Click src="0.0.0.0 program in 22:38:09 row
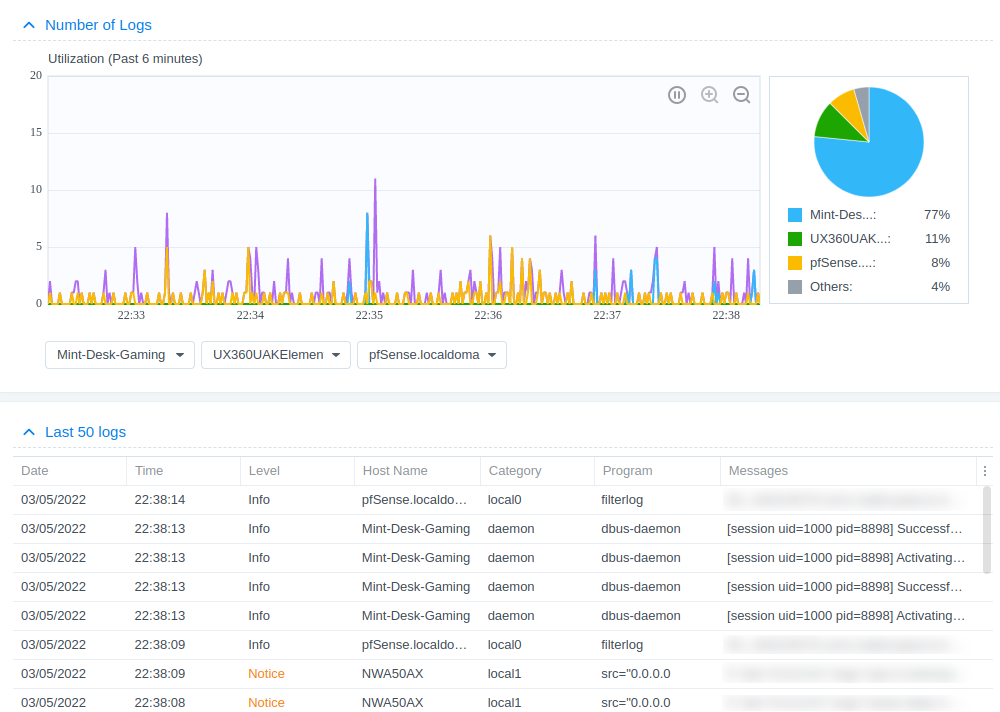Screen dimensions: 1000x712 tap(636, 674)
